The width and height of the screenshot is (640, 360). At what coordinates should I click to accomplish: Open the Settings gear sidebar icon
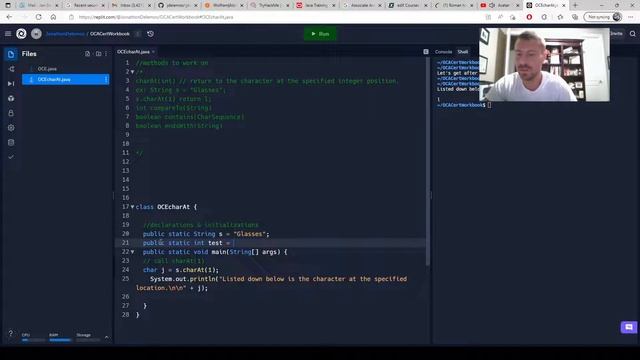[x=11, y=128]
